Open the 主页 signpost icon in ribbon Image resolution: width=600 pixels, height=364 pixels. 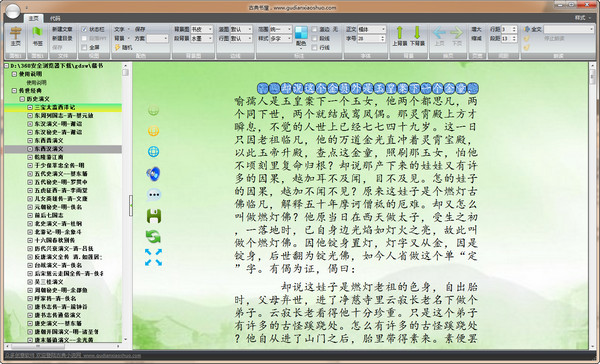point(15,36)
